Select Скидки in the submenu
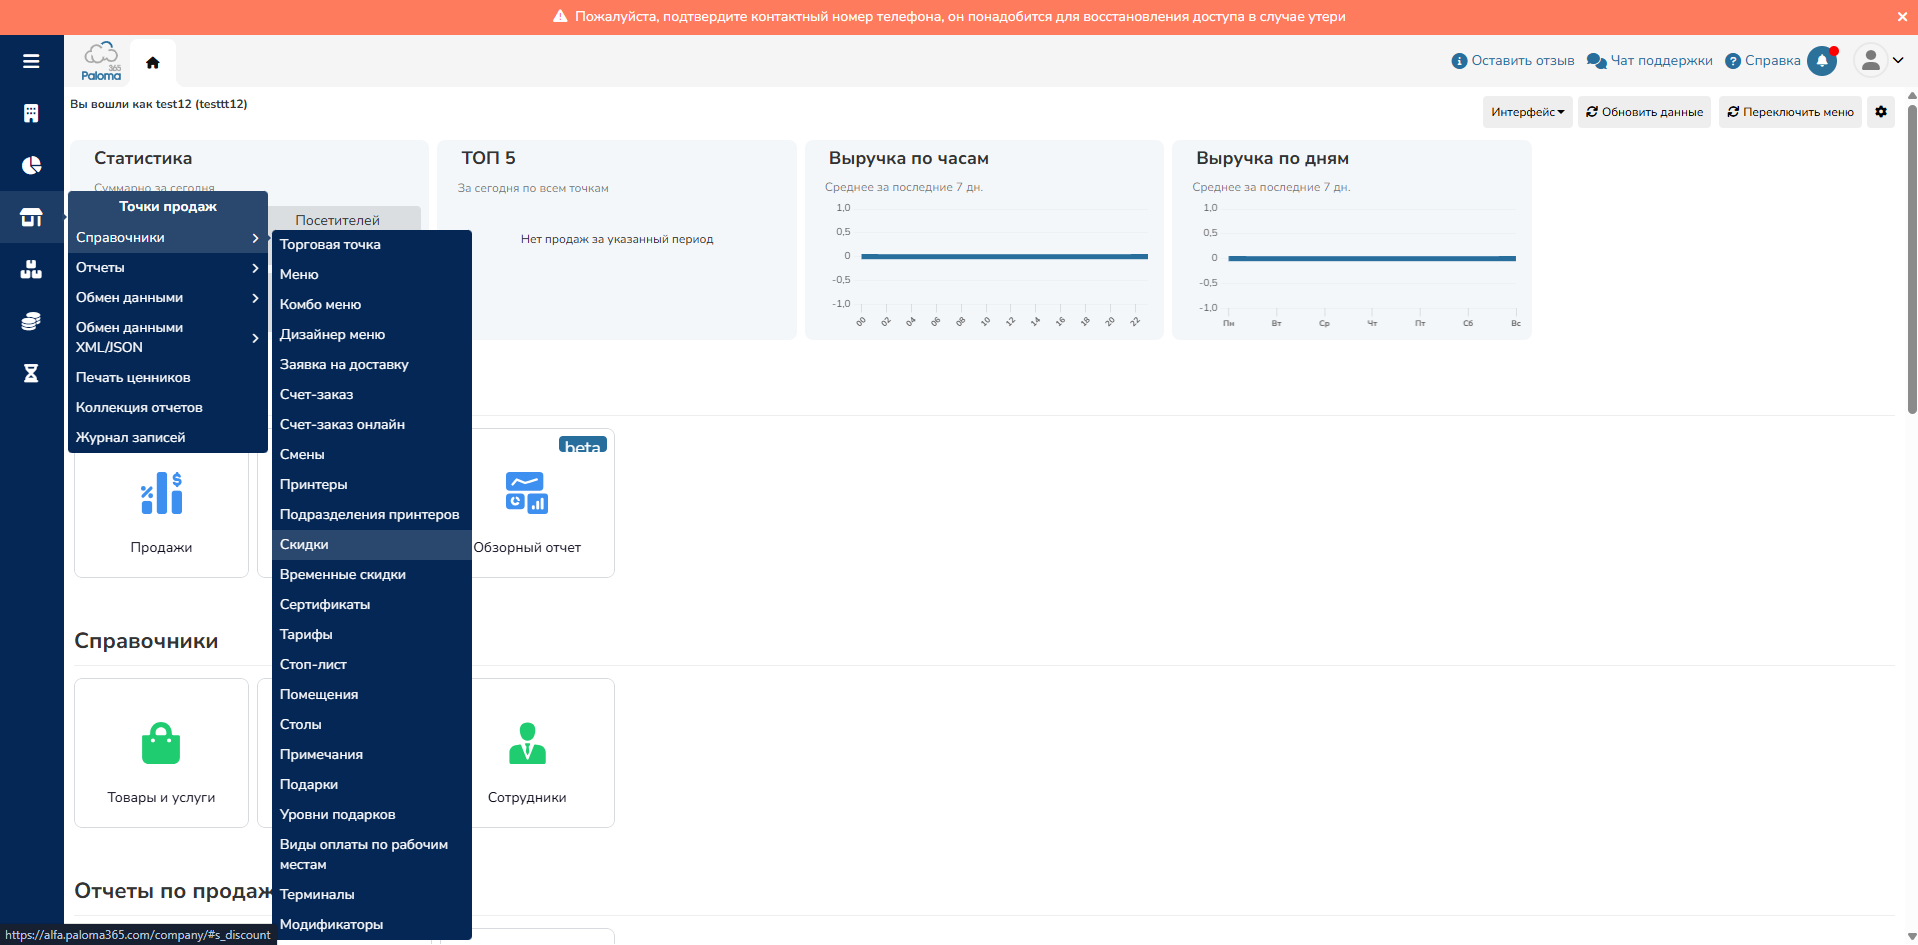 tap(304, 545)
